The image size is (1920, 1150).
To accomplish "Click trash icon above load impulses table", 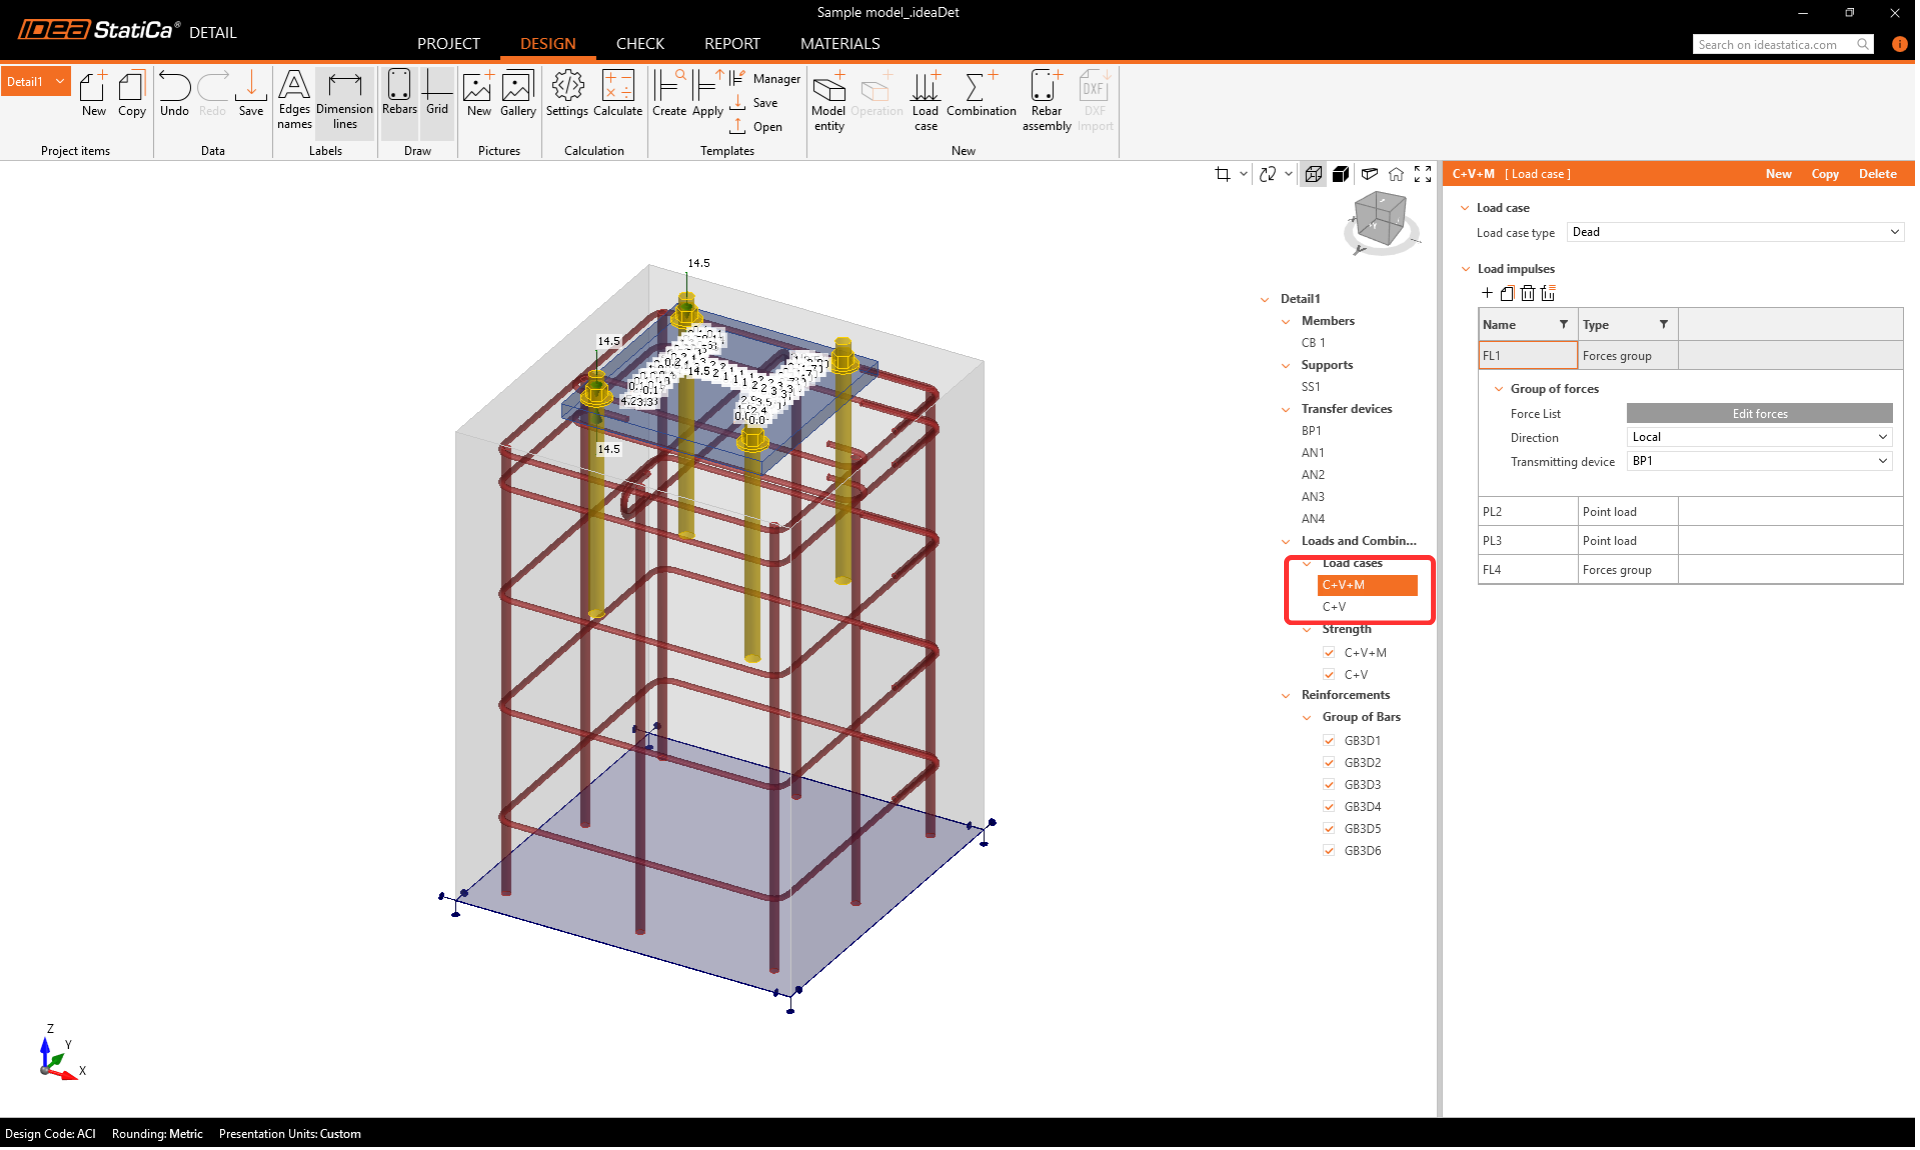I will pos(1527,293).
